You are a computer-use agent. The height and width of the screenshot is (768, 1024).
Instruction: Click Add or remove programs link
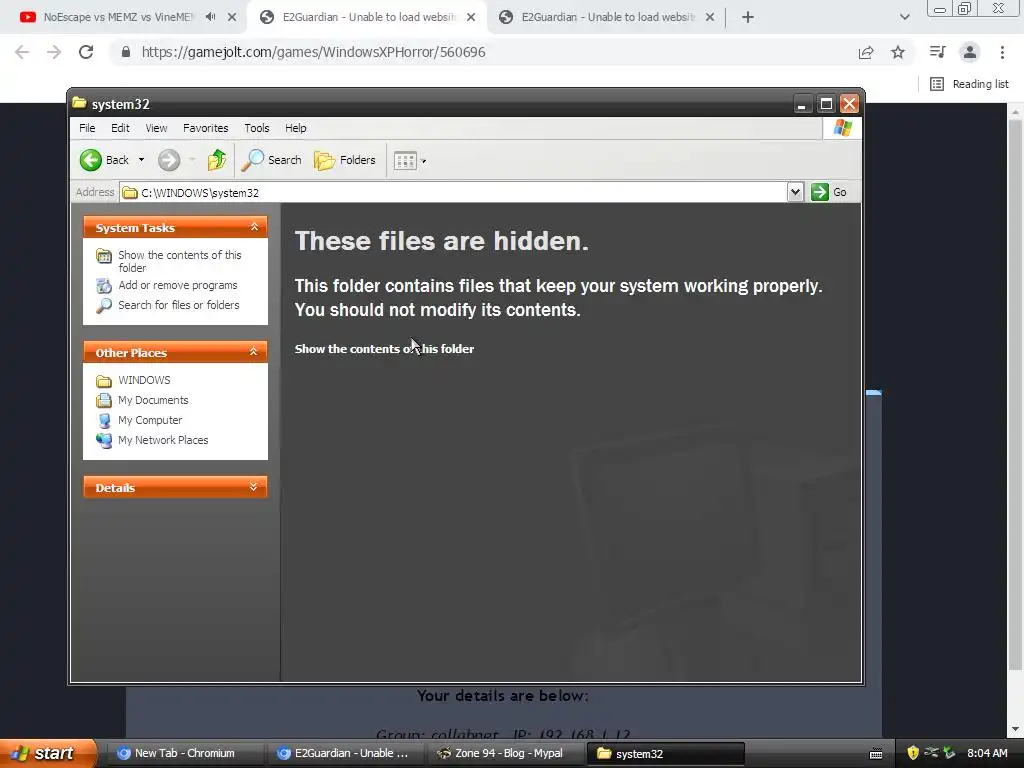point(178,285)
